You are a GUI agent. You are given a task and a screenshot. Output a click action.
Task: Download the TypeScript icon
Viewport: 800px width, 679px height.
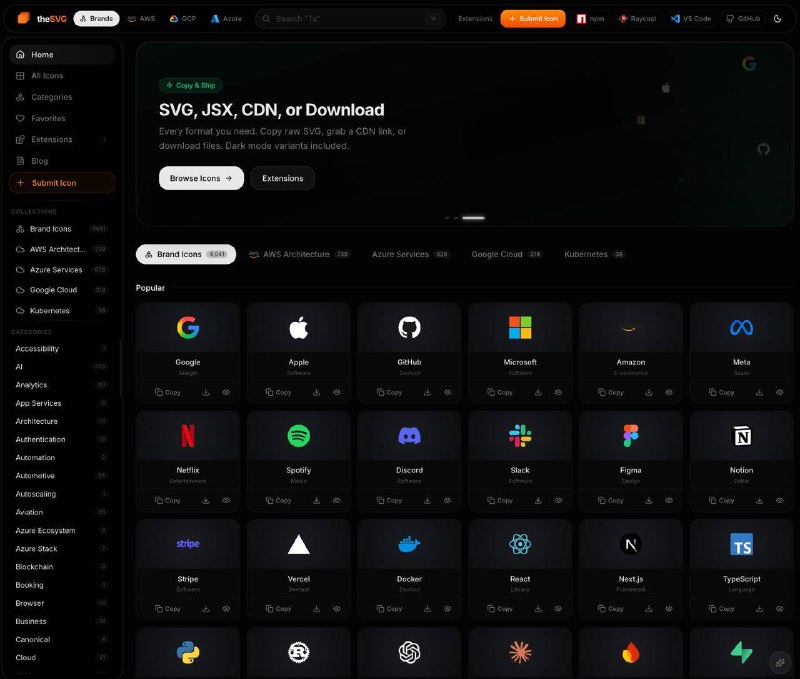coord(759,609)
